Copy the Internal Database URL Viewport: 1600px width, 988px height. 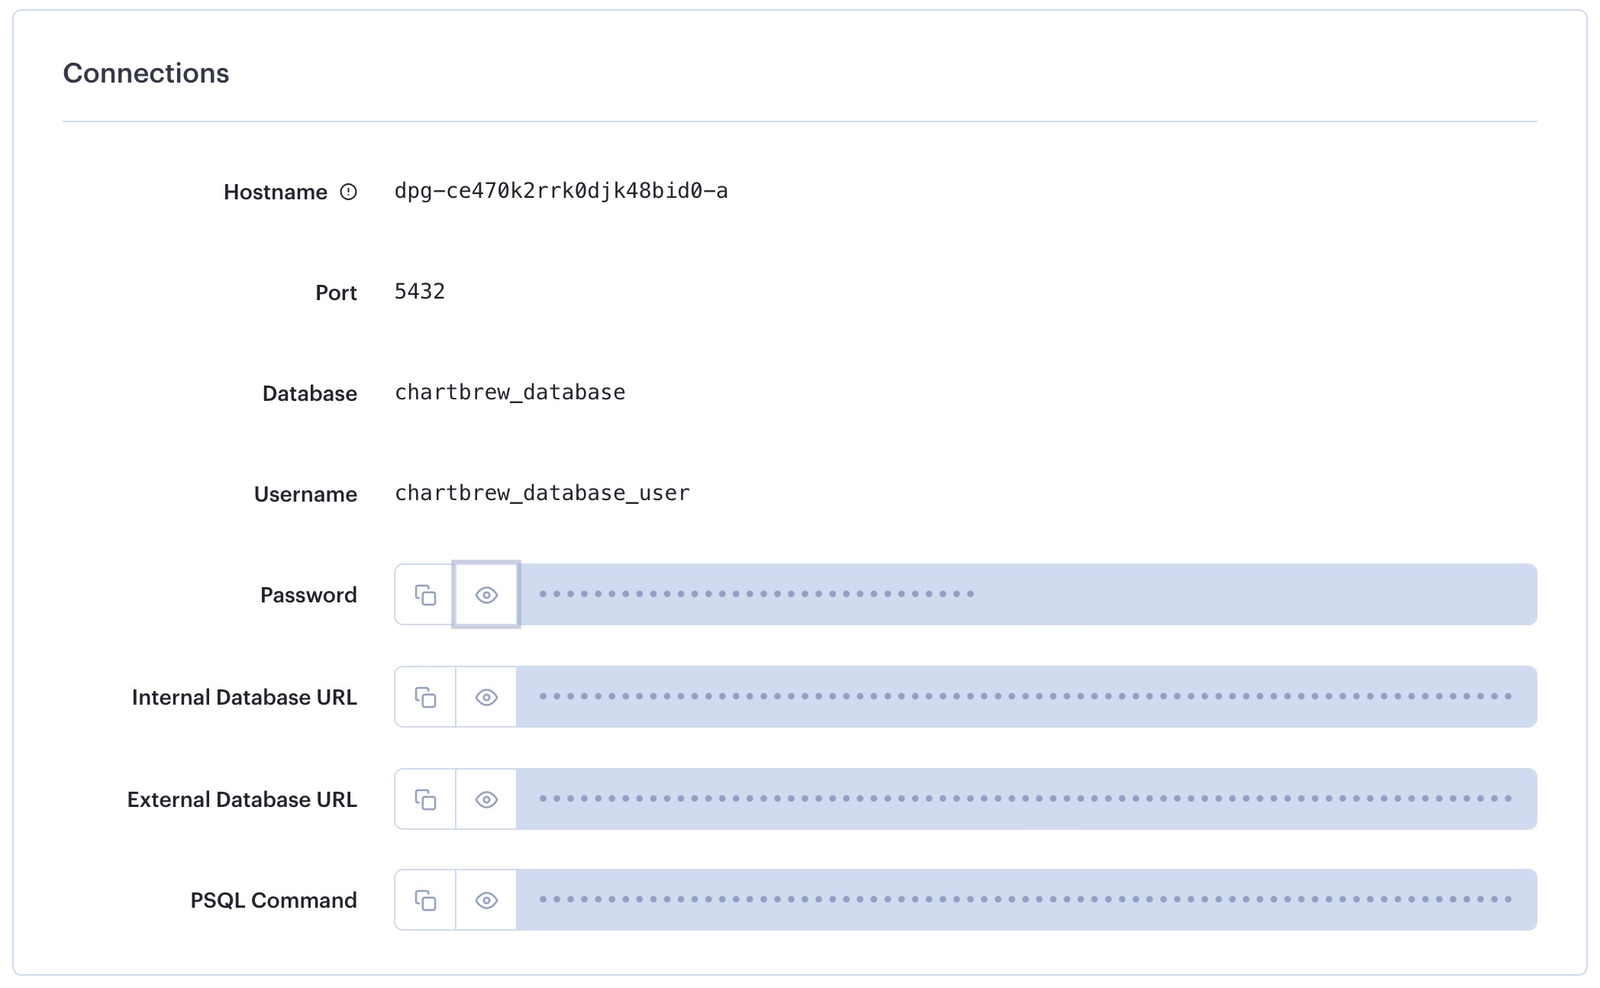[425, 697]
